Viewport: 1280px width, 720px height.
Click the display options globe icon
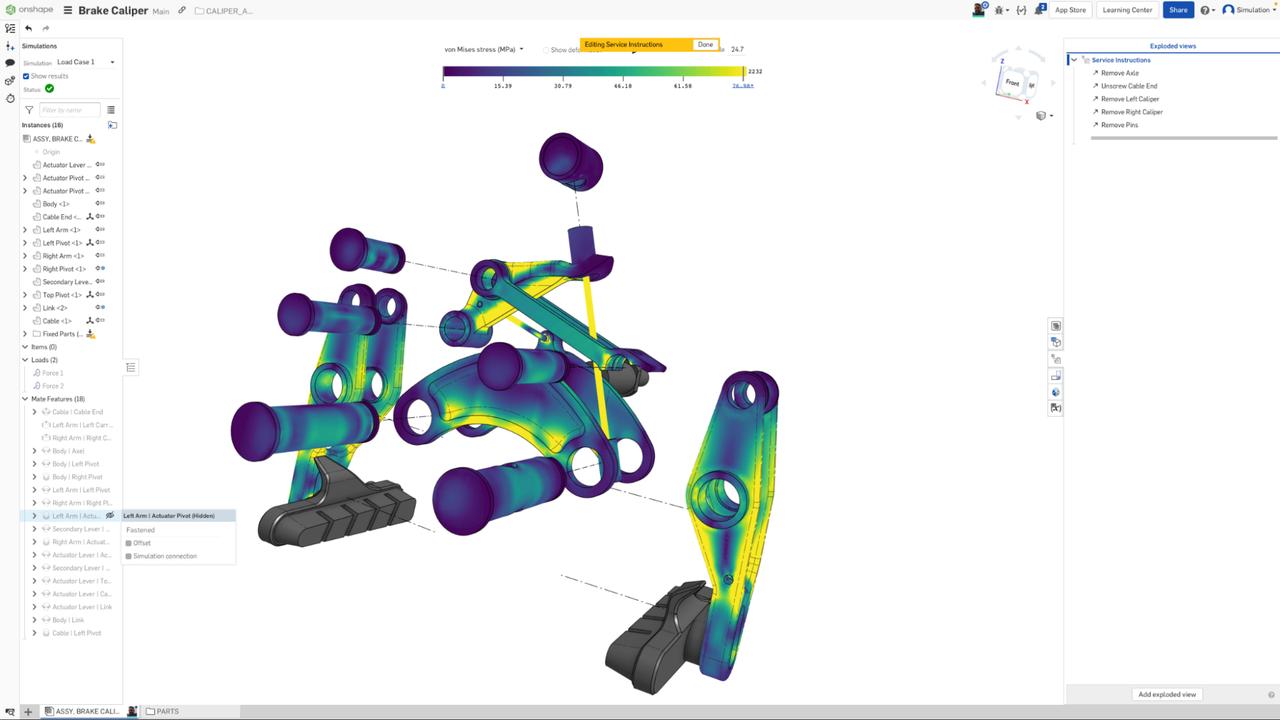pyautogui.click(x=1055, y=392)
